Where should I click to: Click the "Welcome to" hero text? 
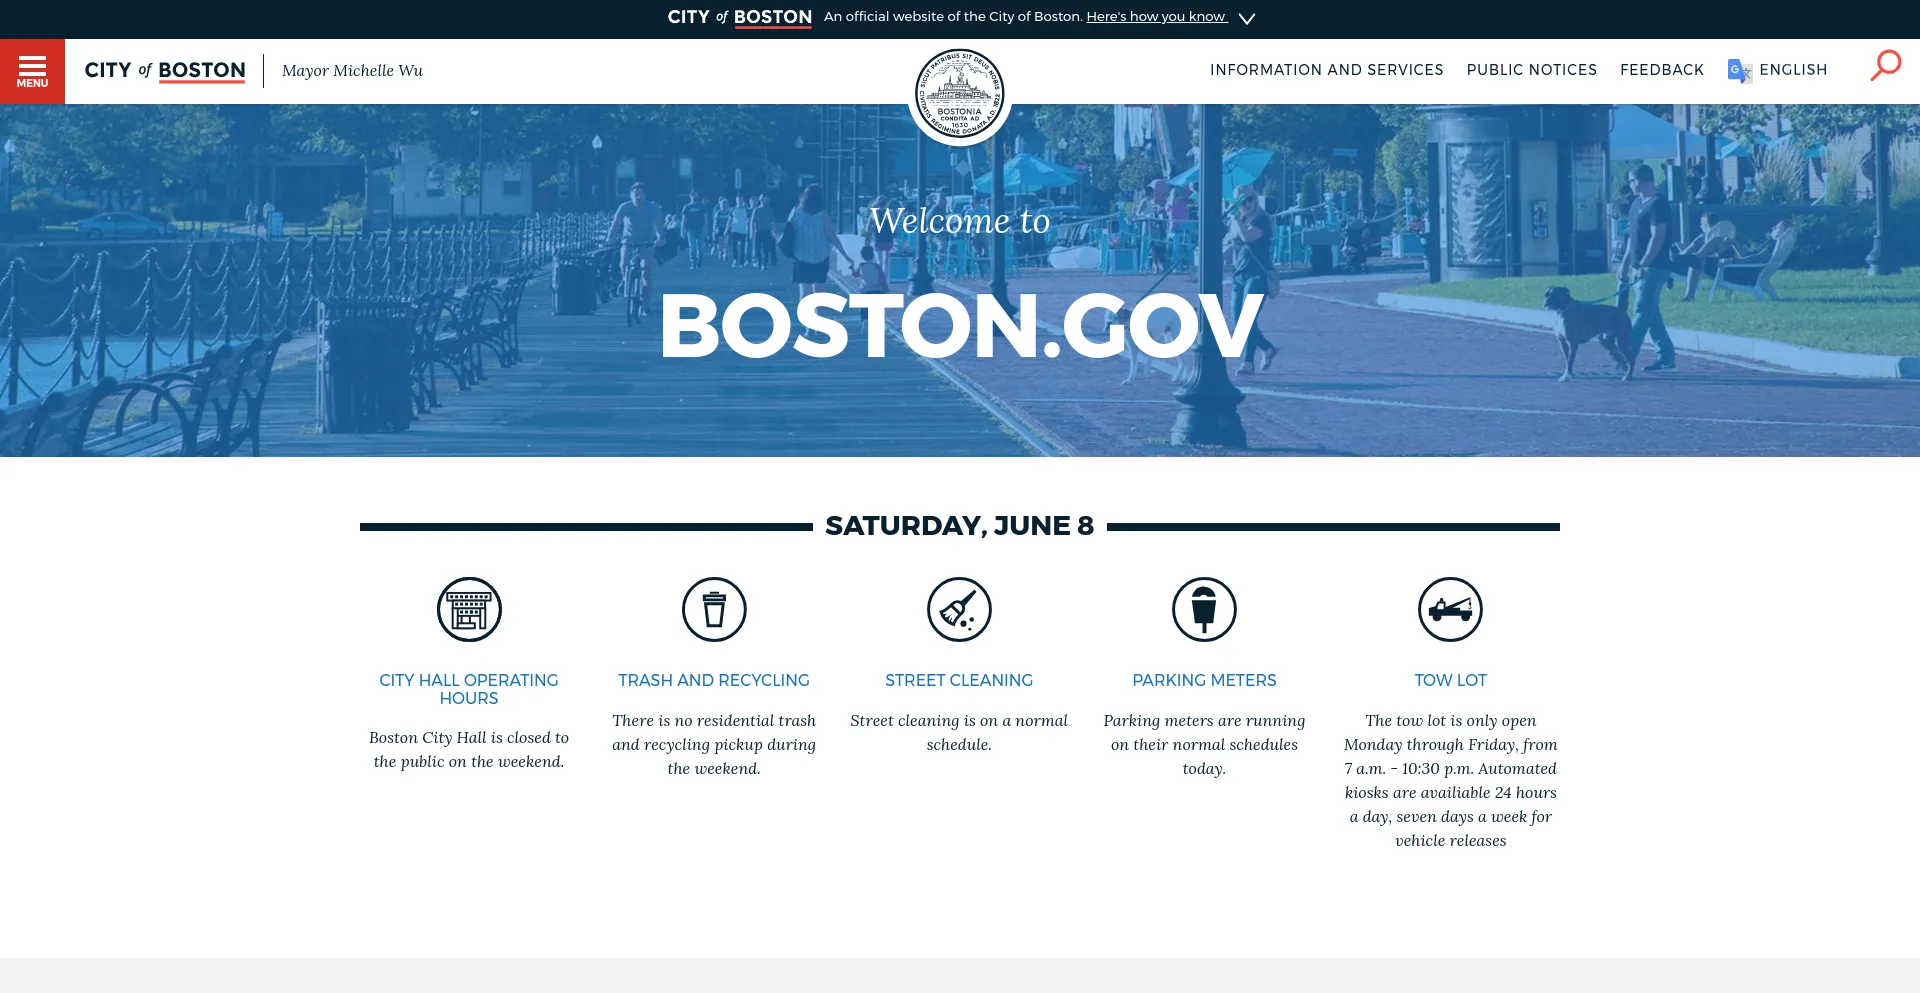click(x=960, y=220)
